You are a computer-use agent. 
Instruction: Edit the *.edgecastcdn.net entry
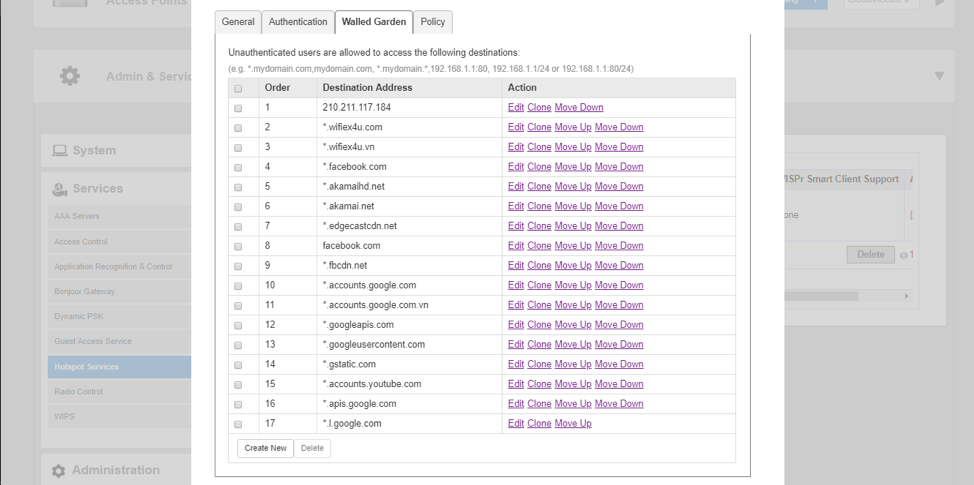(x=516, y=226)
